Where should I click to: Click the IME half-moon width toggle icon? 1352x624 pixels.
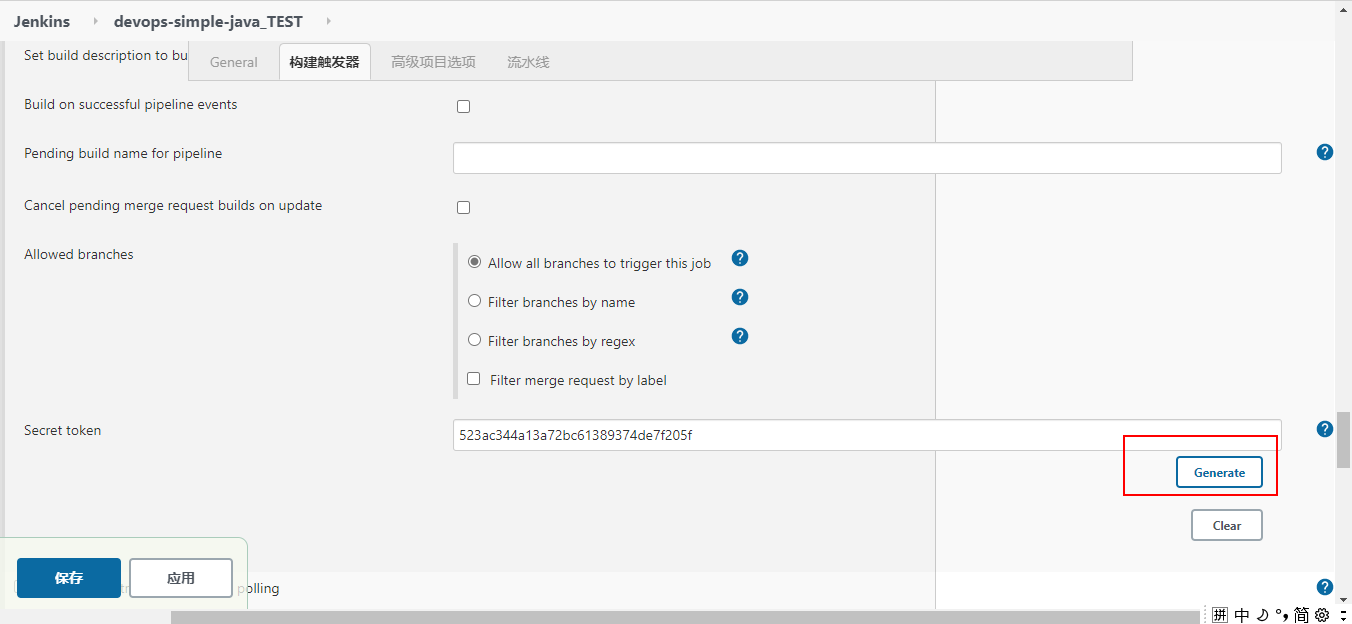tap(1263, 615)
